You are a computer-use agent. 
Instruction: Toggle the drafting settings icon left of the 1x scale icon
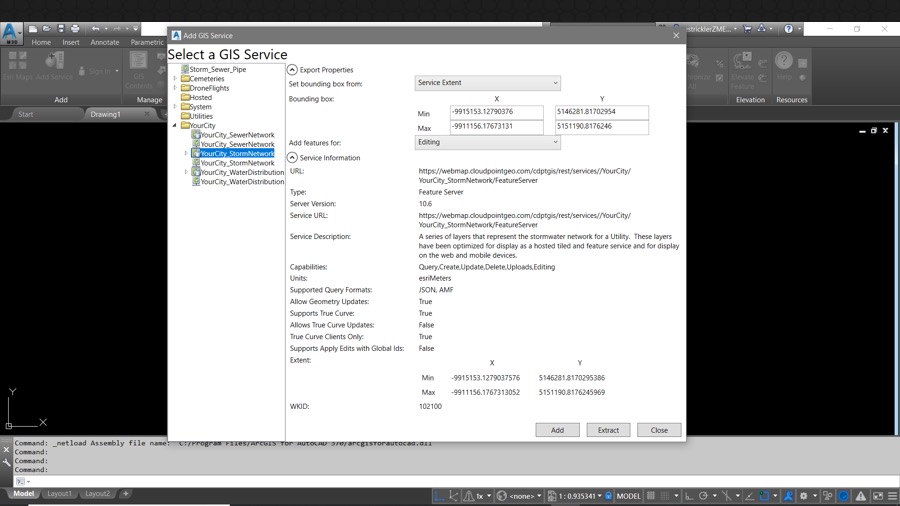[453, 496]
